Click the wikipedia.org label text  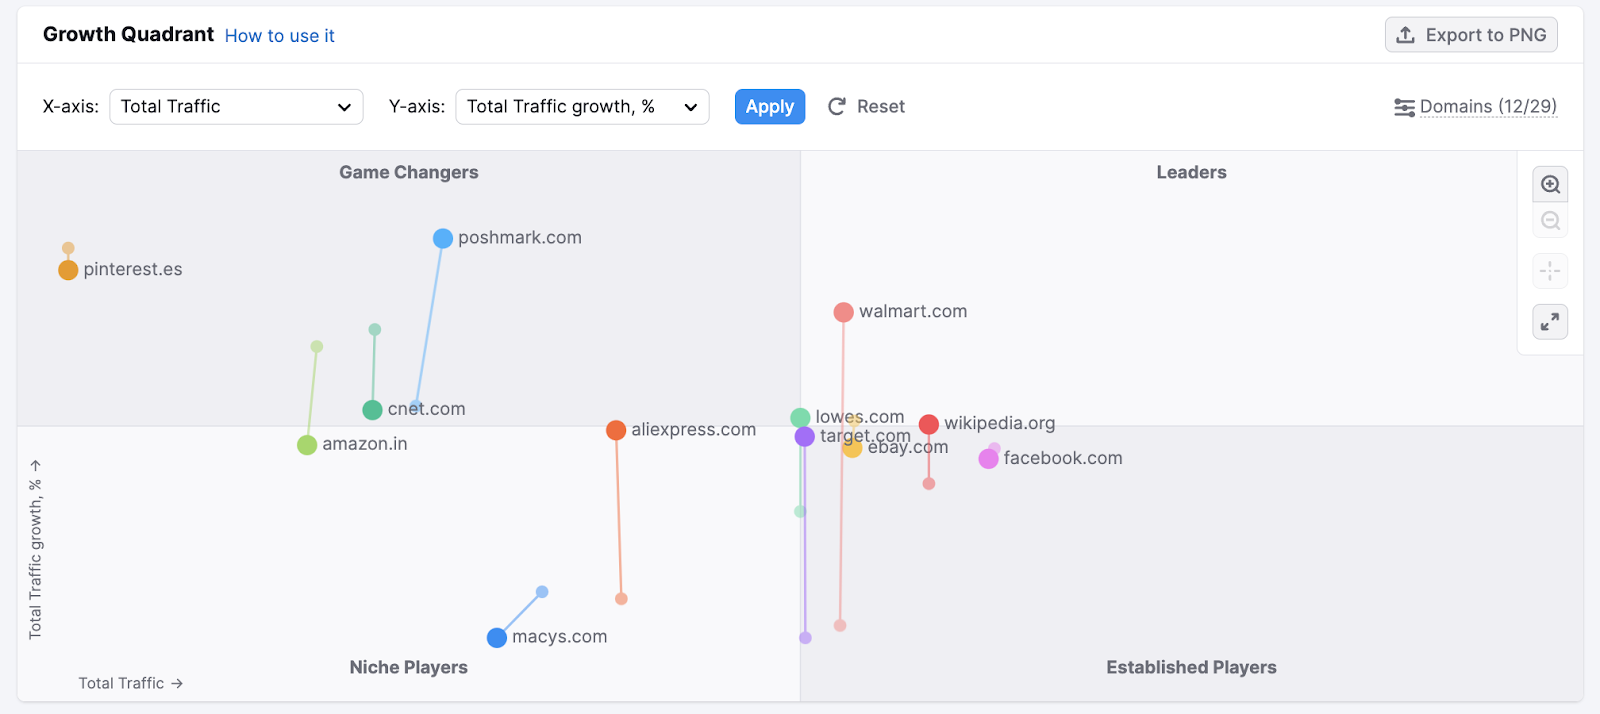tap(1000, 423)
